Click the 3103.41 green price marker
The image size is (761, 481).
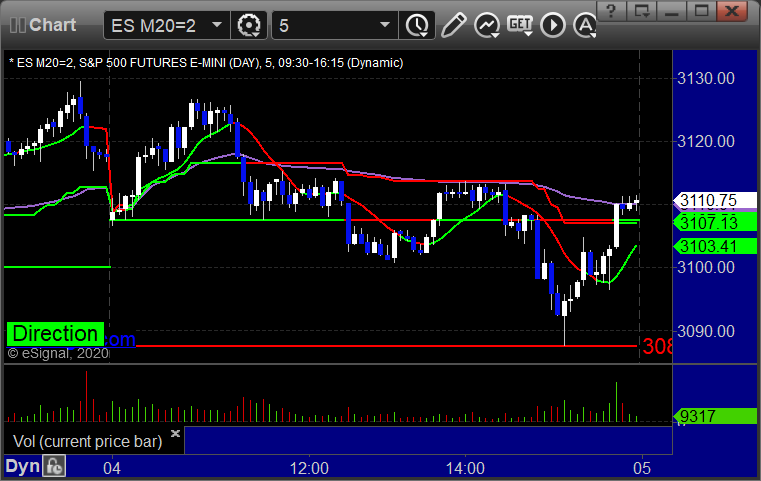714,246
